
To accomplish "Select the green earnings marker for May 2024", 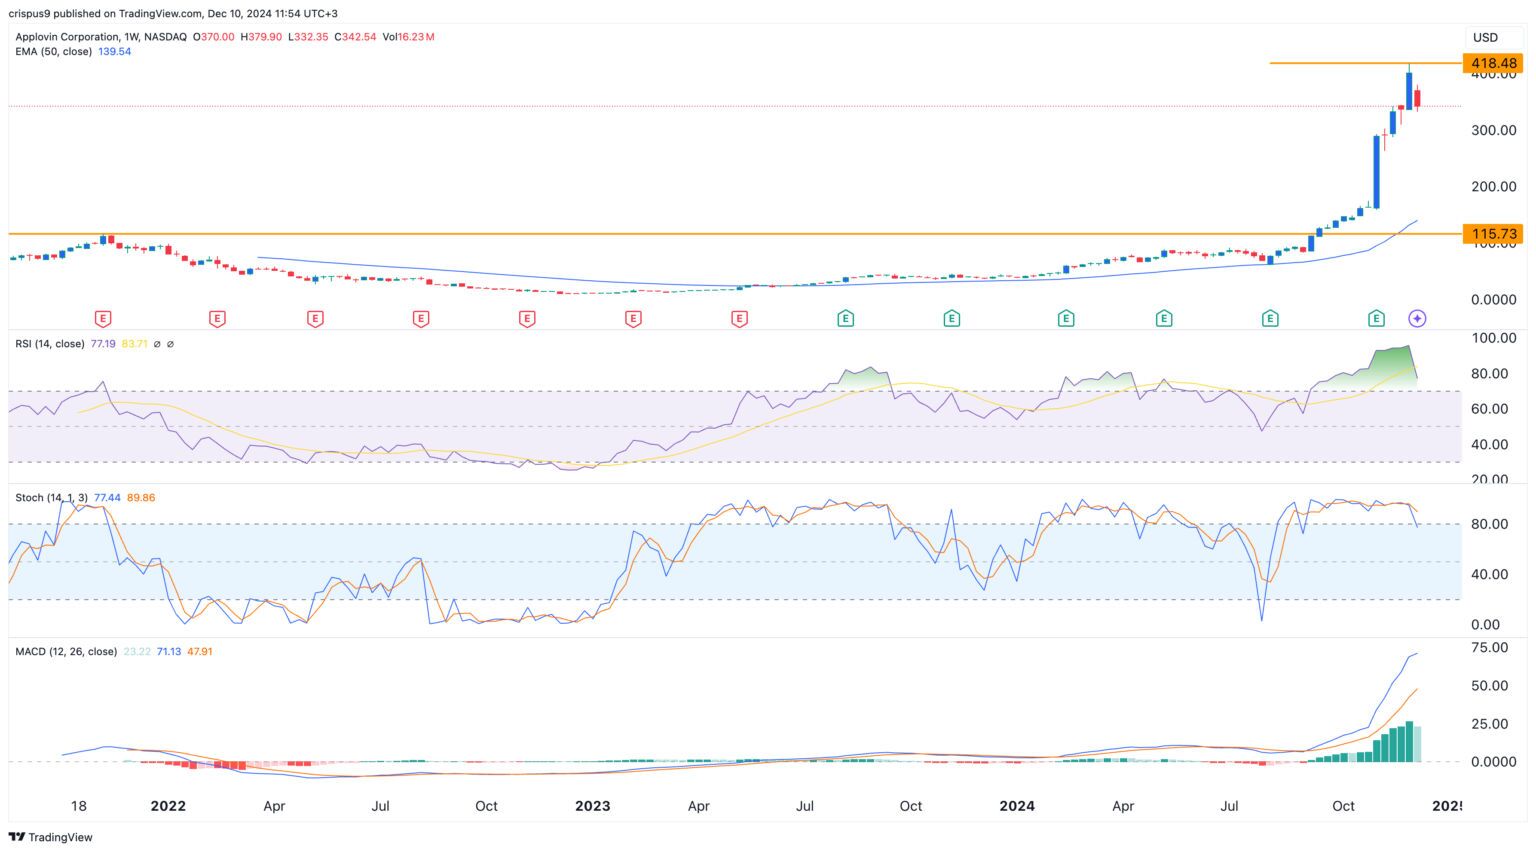I will click(x=1164, y=319).
